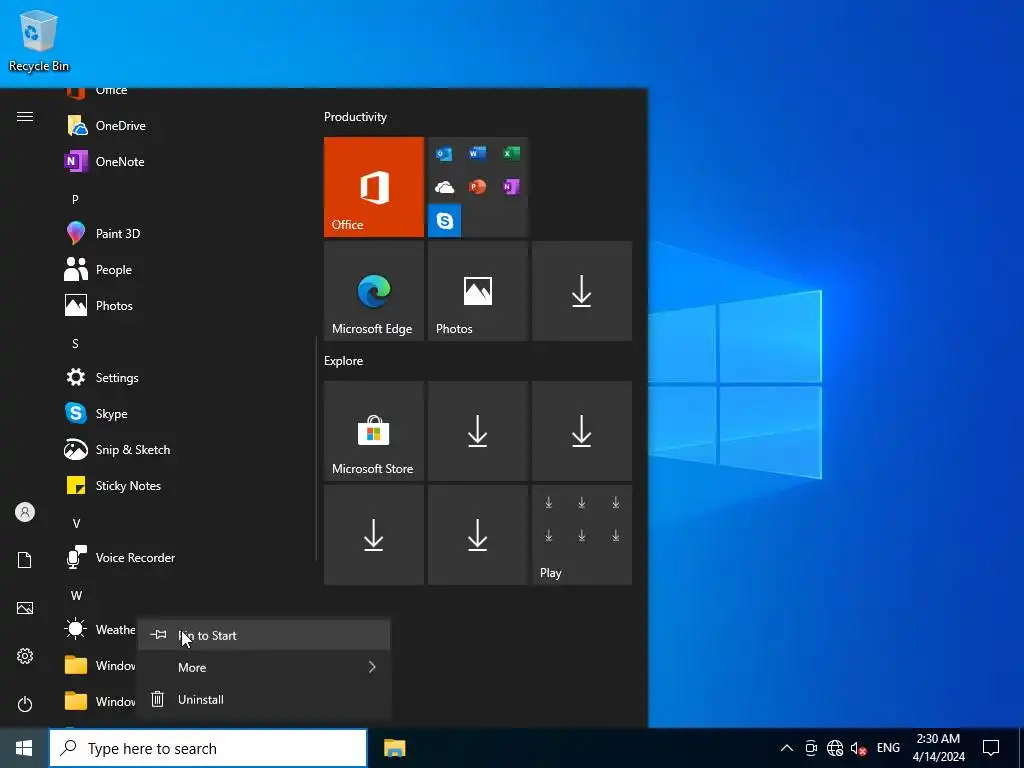
Task: Open Excel in the Office folder tile
Action: pos(511,153)
